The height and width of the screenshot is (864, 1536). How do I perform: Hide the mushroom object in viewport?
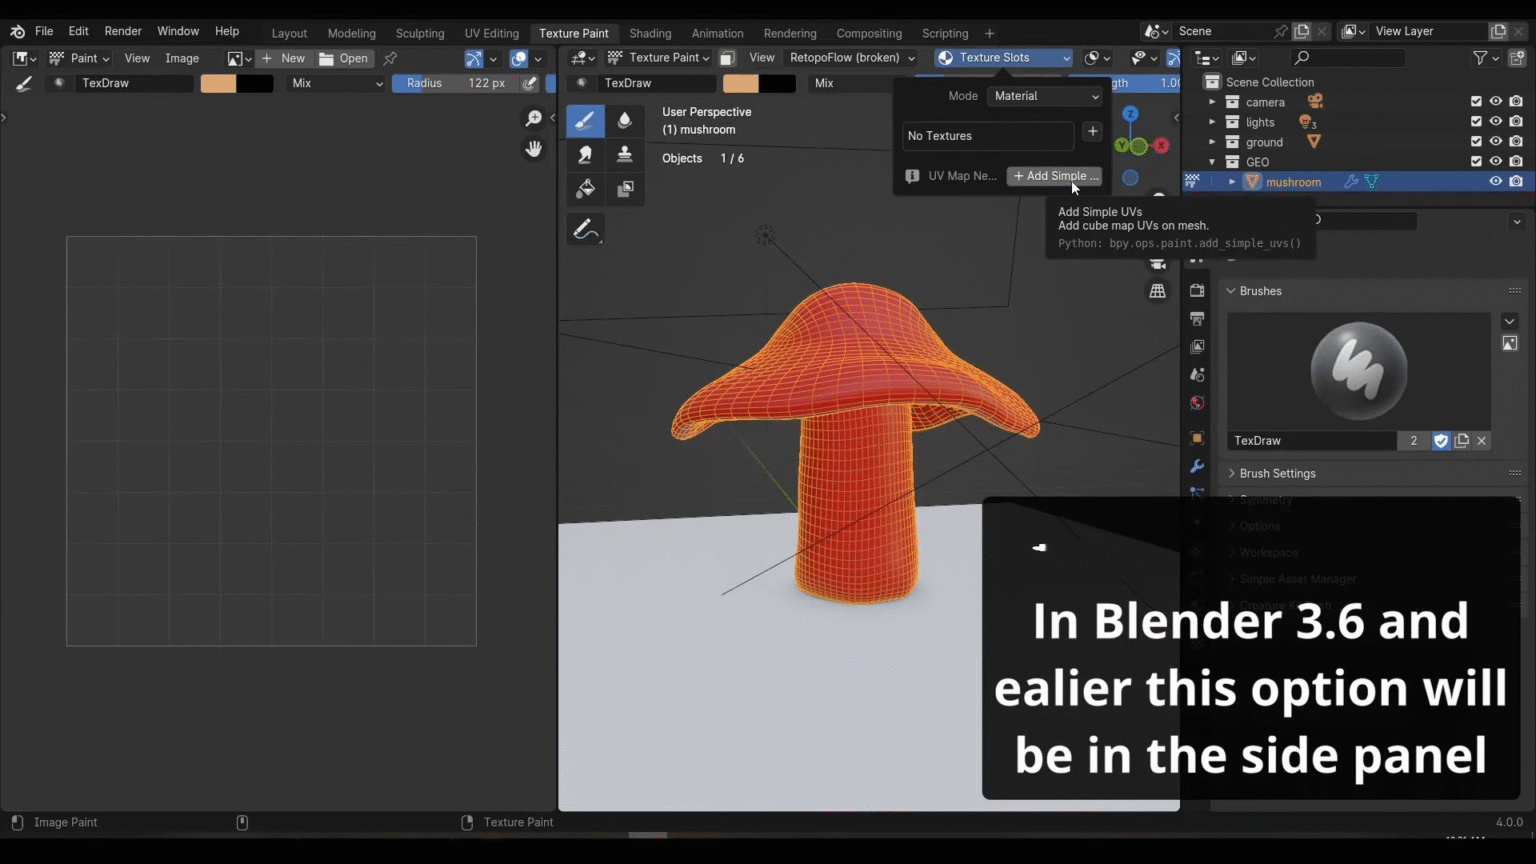[1495, 181]
